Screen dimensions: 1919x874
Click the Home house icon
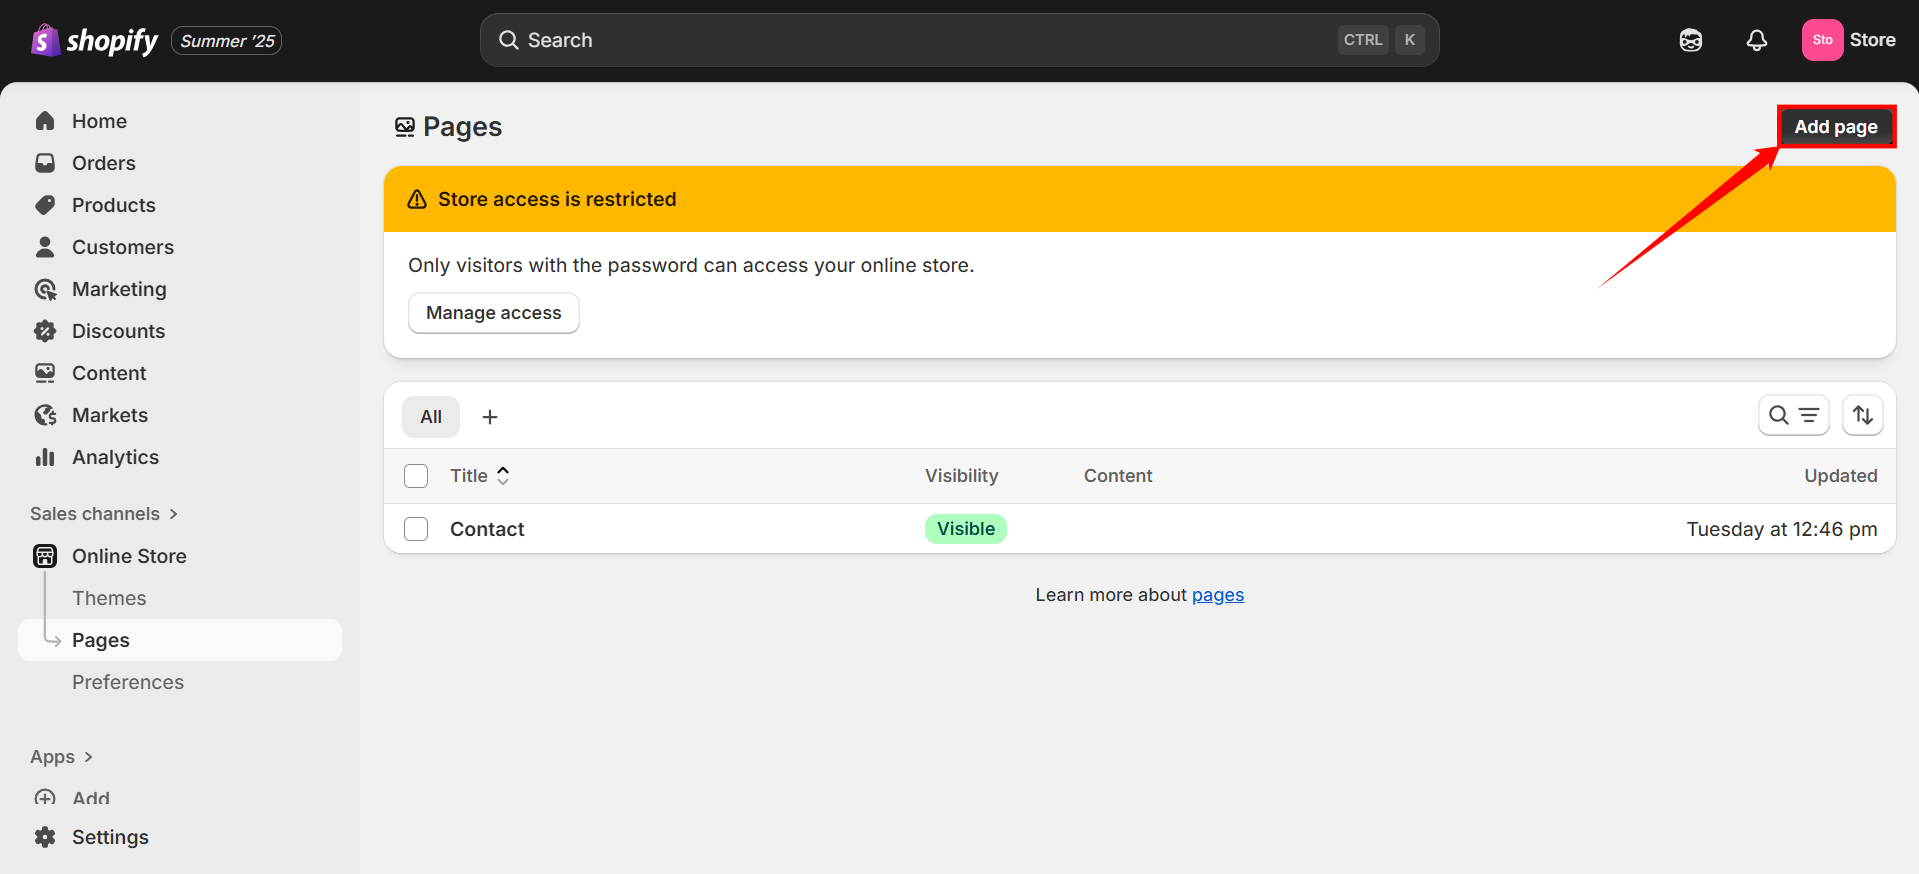pos(45,121)
